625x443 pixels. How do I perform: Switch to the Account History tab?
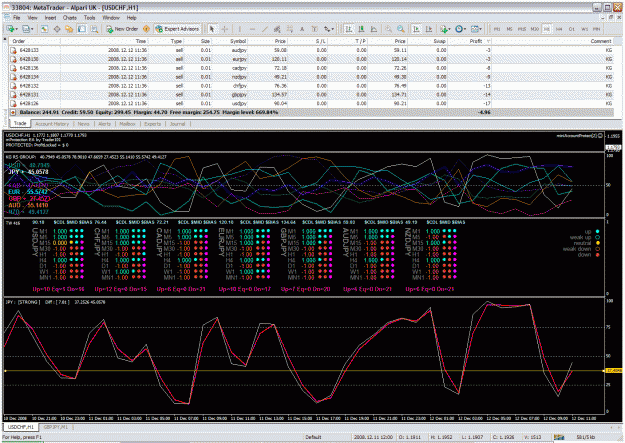pyautogui.click(x=52, y=124)
